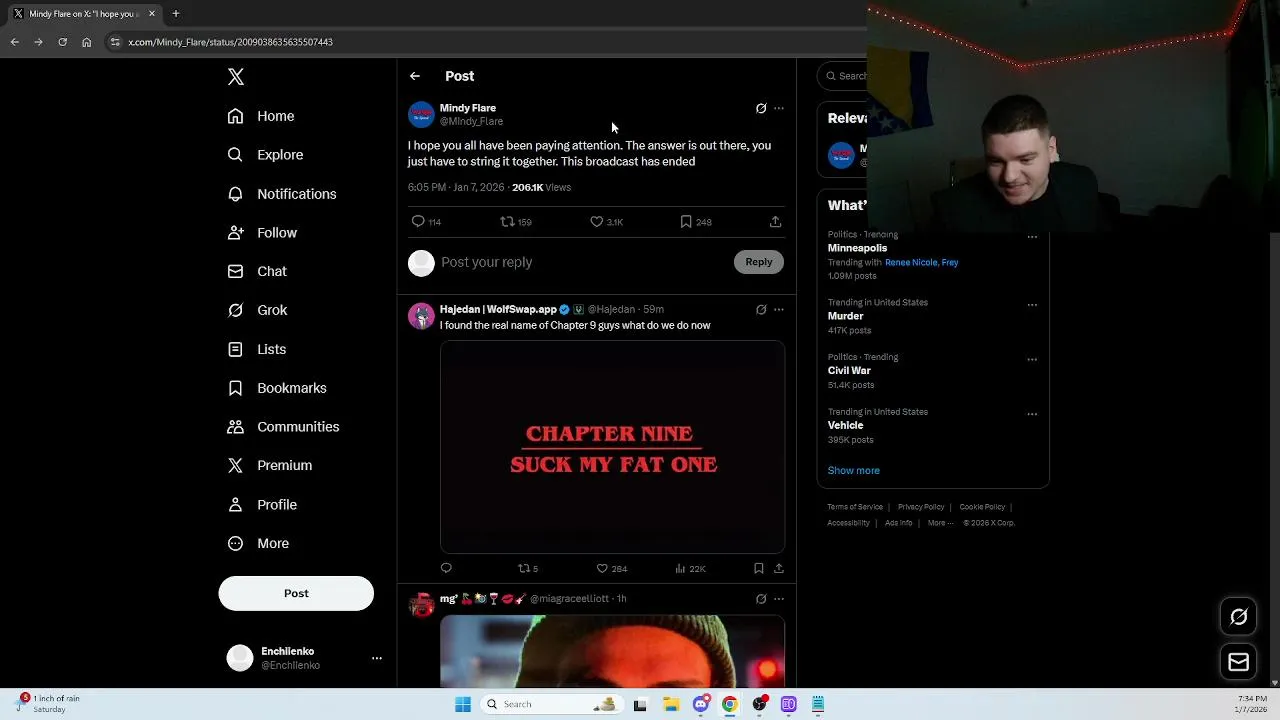Open Follow in the sidebar
This screenshot has height=720, width=1280.
click(262, 233)
